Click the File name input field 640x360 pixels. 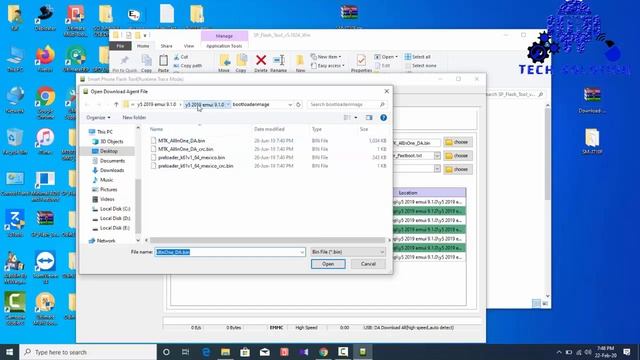(x=227, y=252)
